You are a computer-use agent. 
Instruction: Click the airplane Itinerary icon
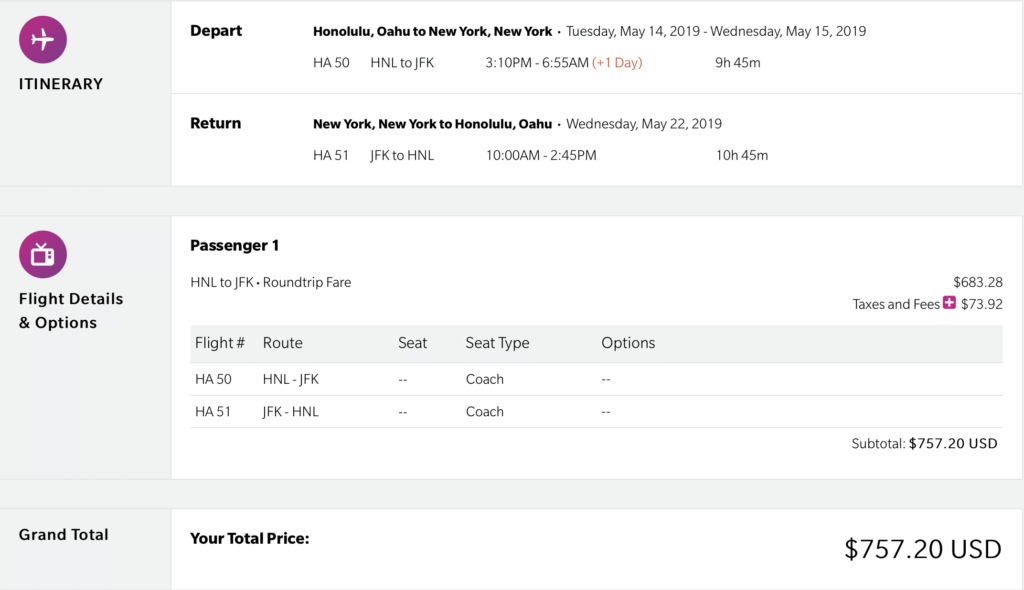tap(42, 39)
